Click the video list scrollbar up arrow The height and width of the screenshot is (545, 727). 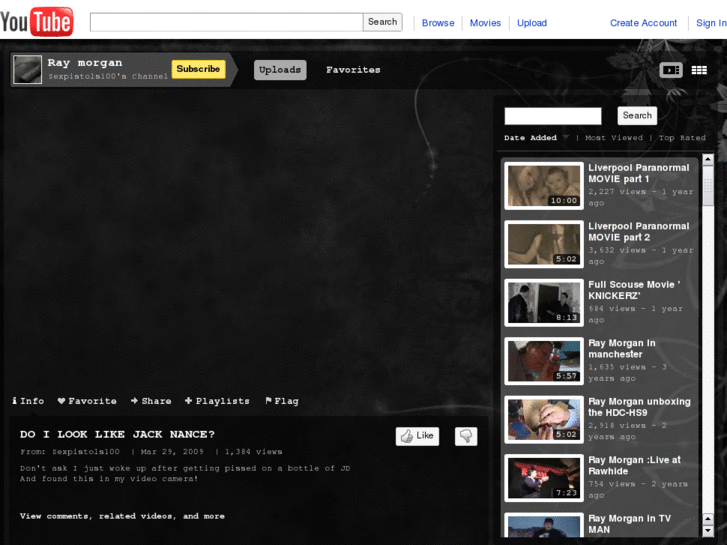(x=708, y=160)
